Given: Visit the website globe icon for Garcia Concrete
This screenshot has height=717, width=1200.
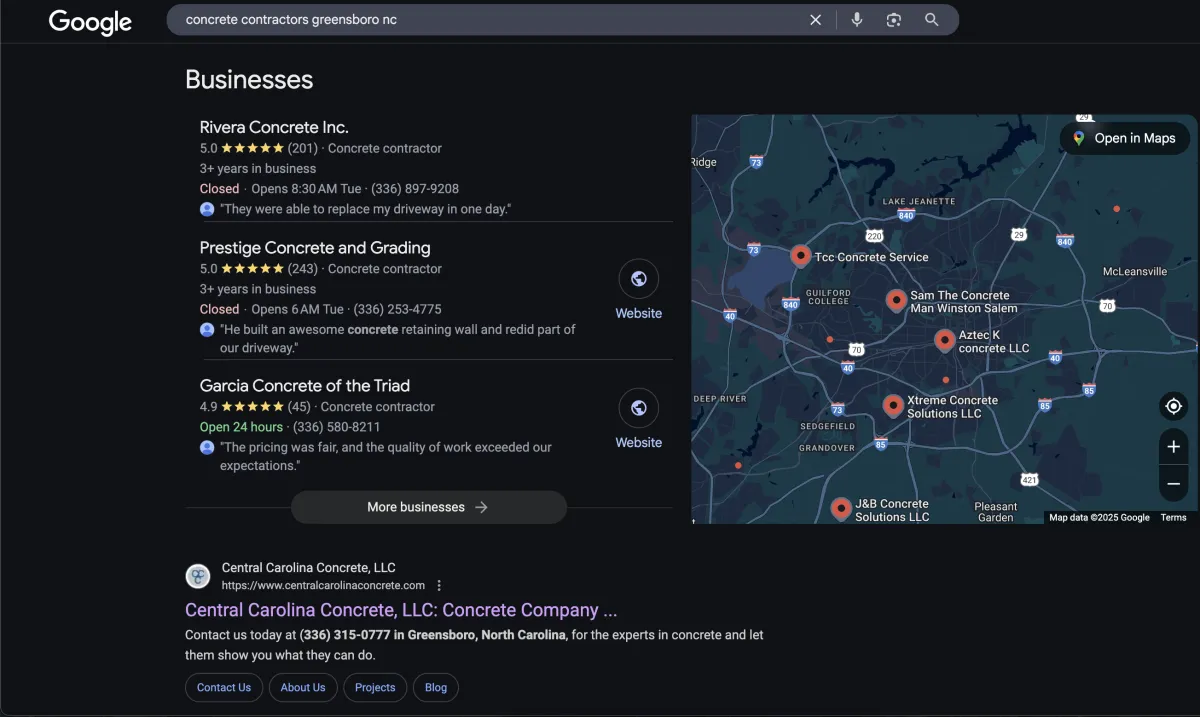Looking at the screenshot, I should point(639,408).
